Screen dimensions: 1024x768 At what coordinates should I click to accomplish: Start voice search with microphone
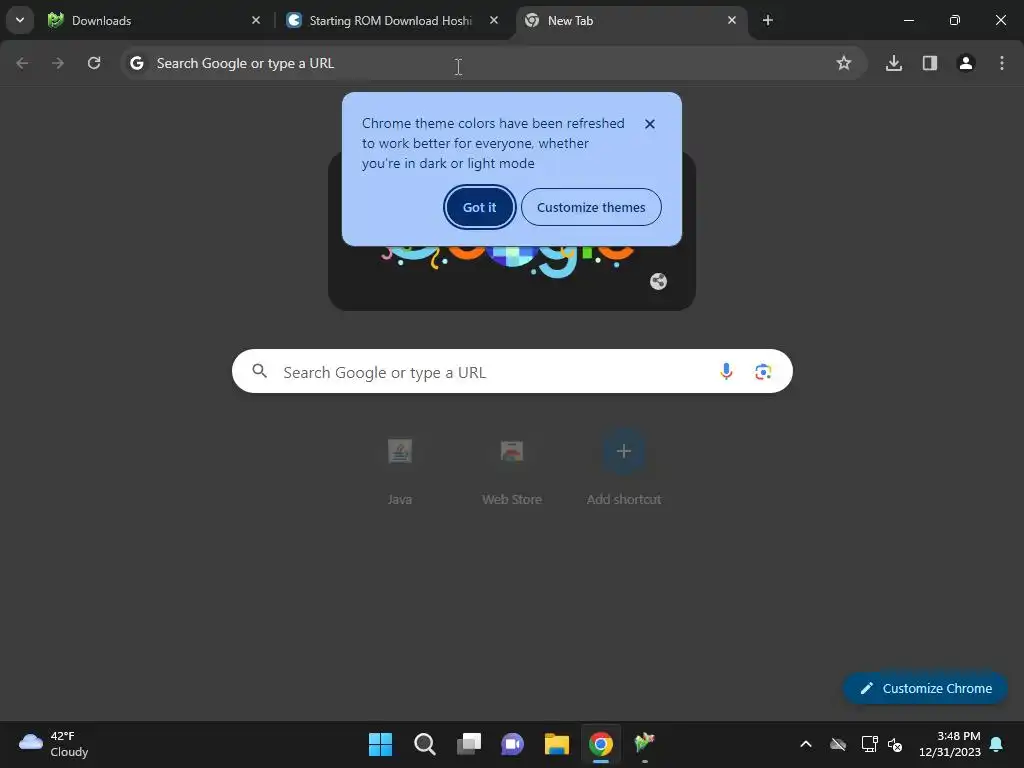726,372
